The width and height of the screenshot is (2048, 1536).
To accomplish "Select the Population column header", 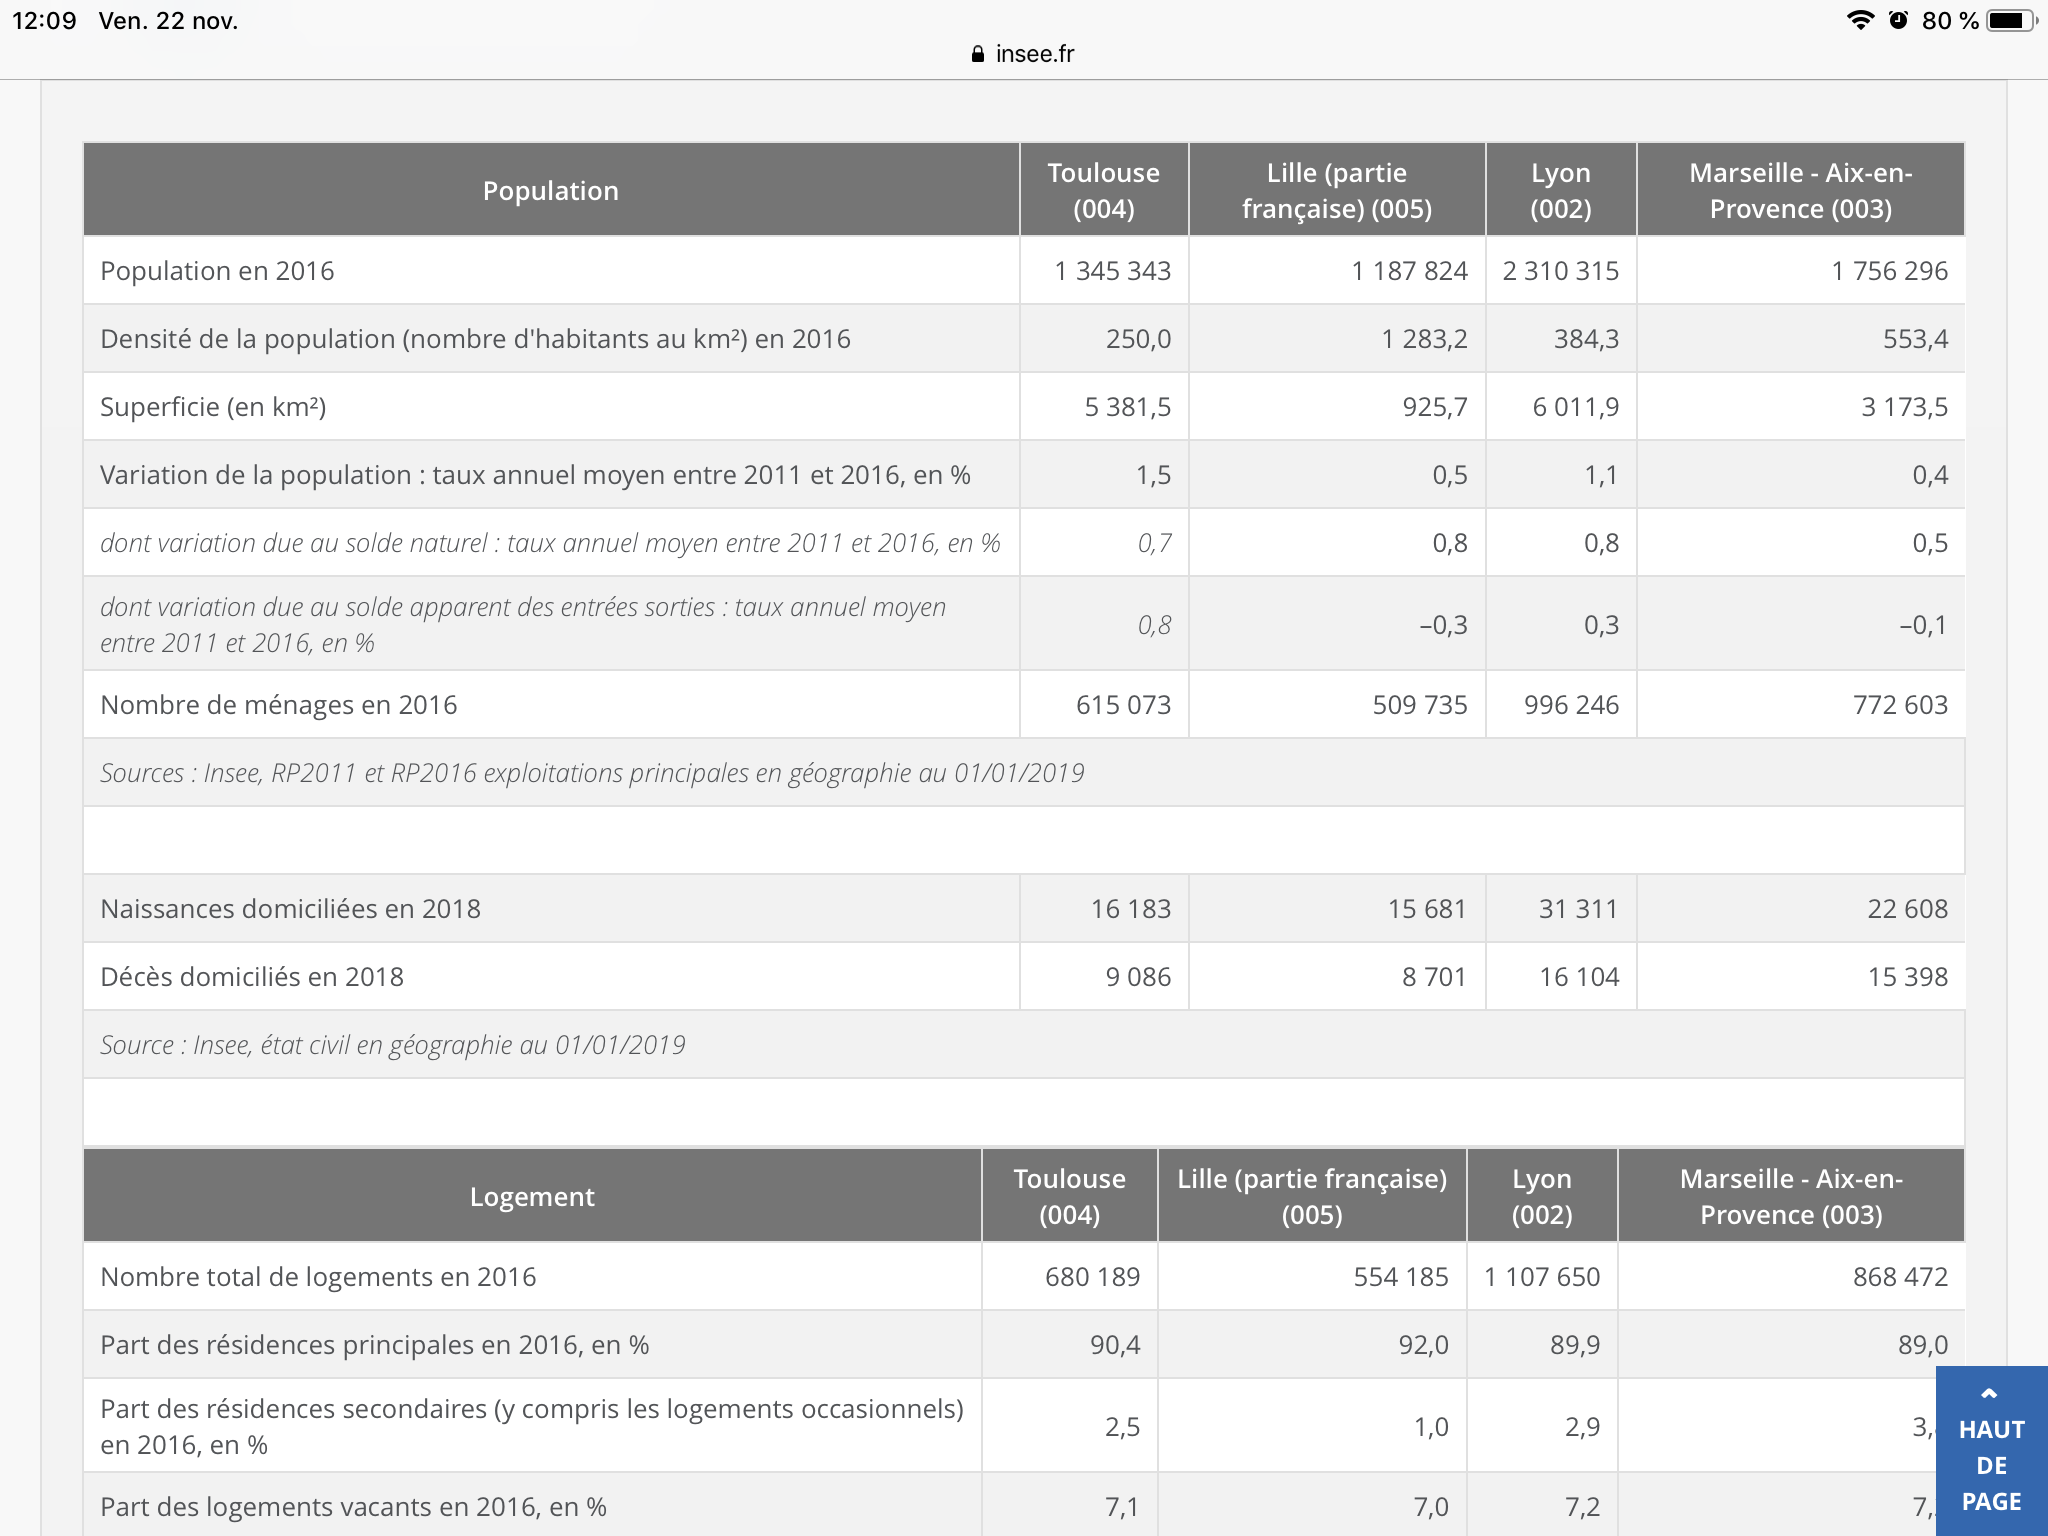I will pyautogui.click(x=550, y=190).
